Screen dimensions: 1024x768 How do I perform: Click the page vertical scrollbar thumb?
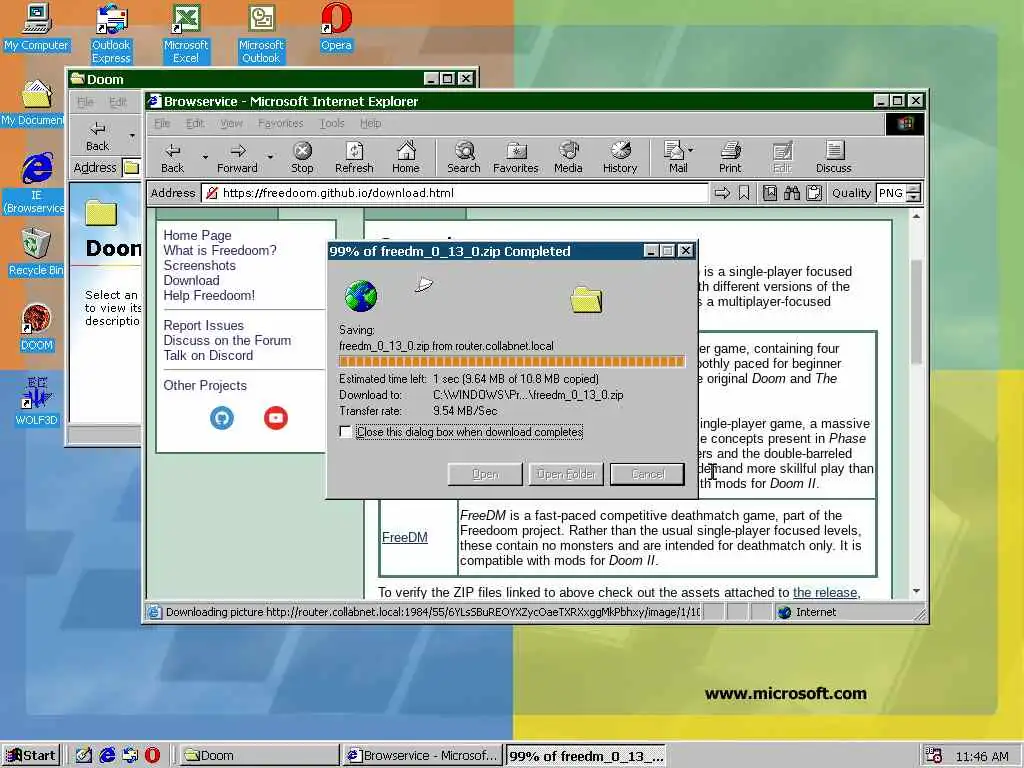[x=916, y=312]
